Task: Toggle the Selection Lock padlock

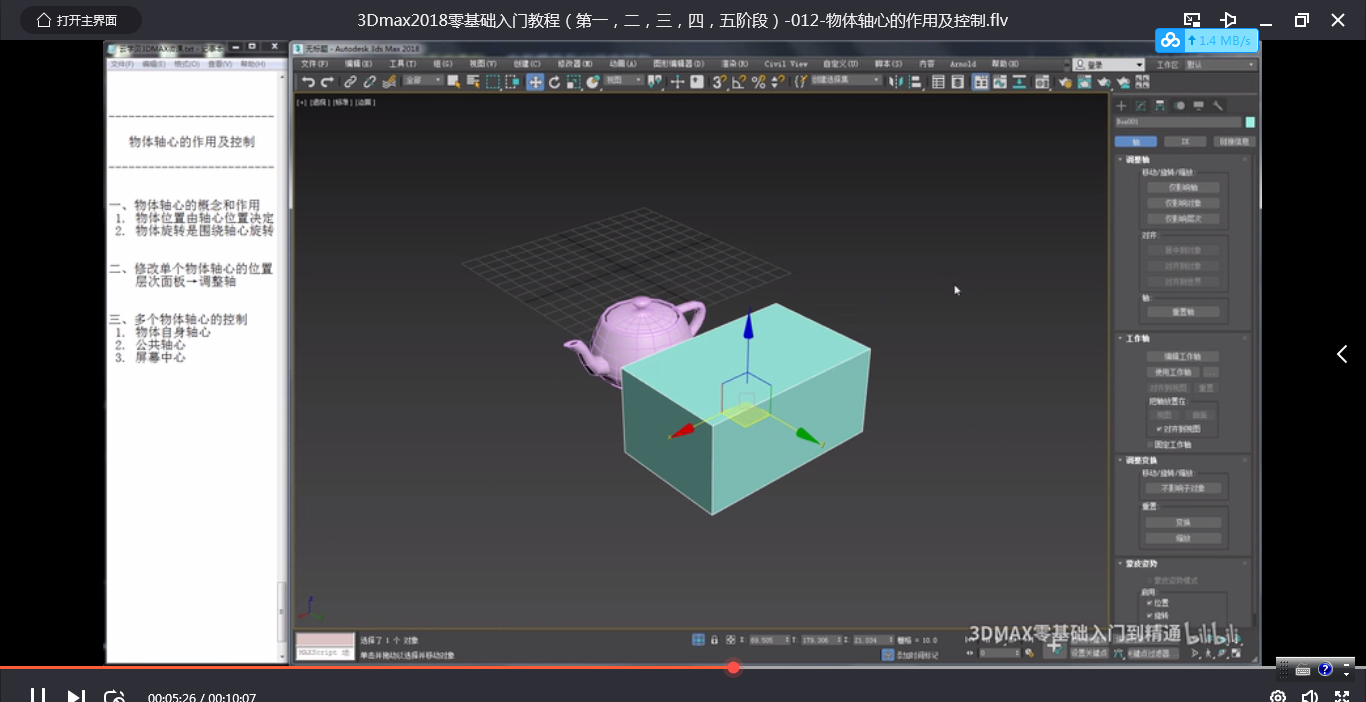Action: pyautogui.click(x=714, y=640)
